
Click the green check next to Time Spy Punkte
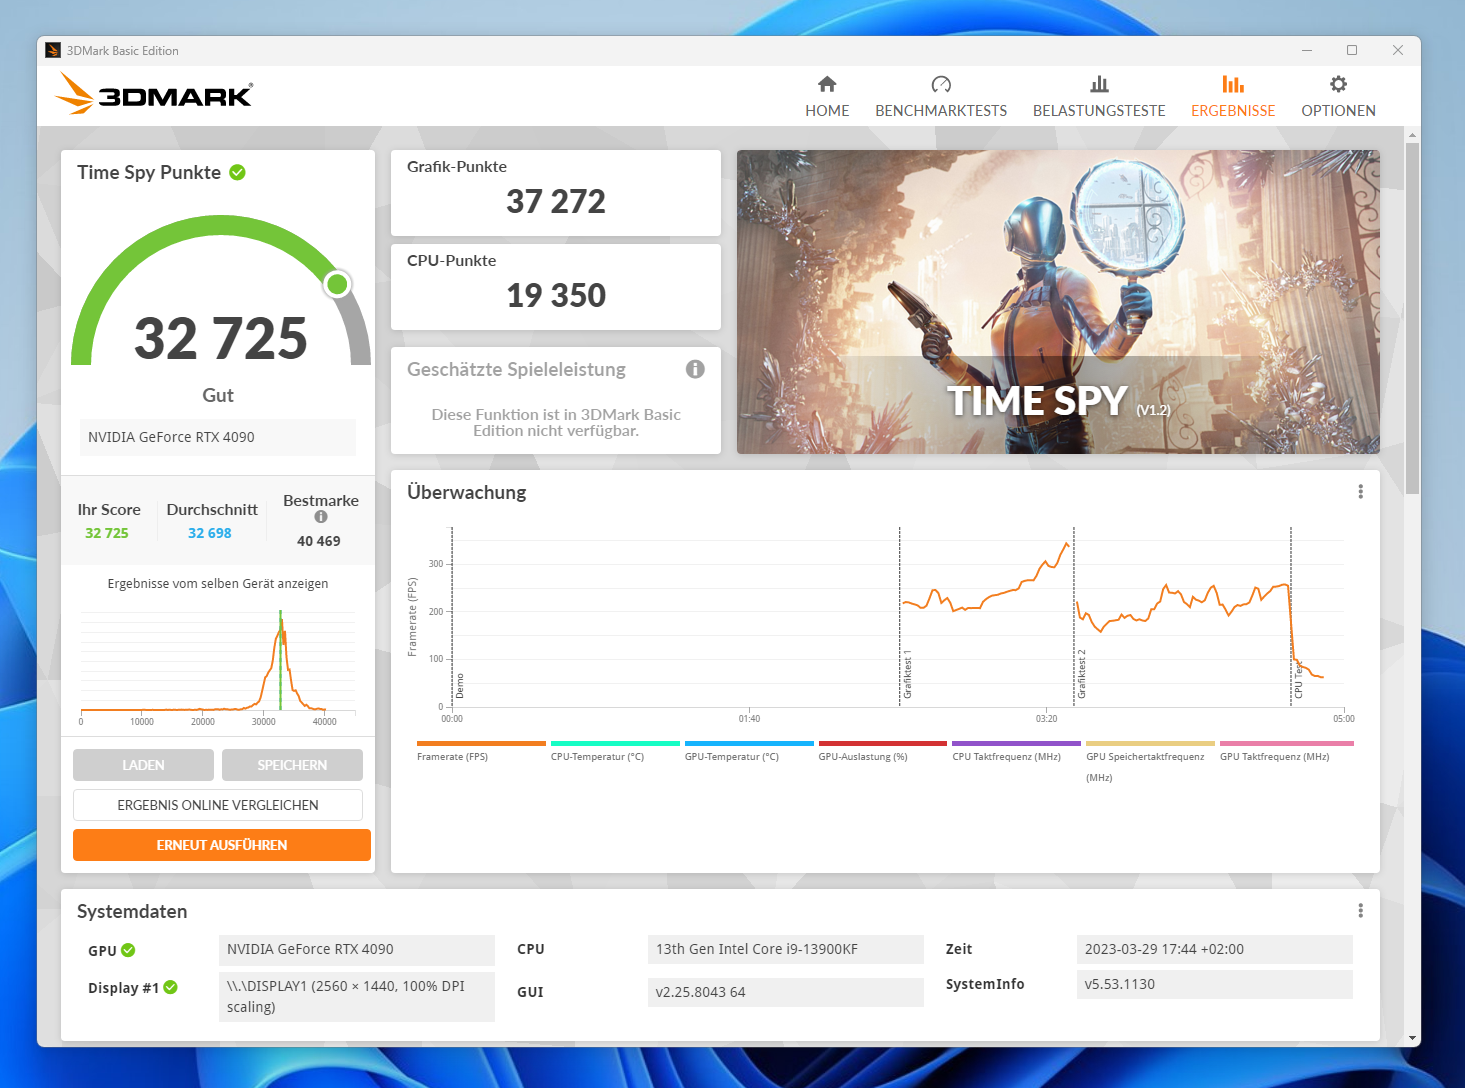tap(238, 172)
